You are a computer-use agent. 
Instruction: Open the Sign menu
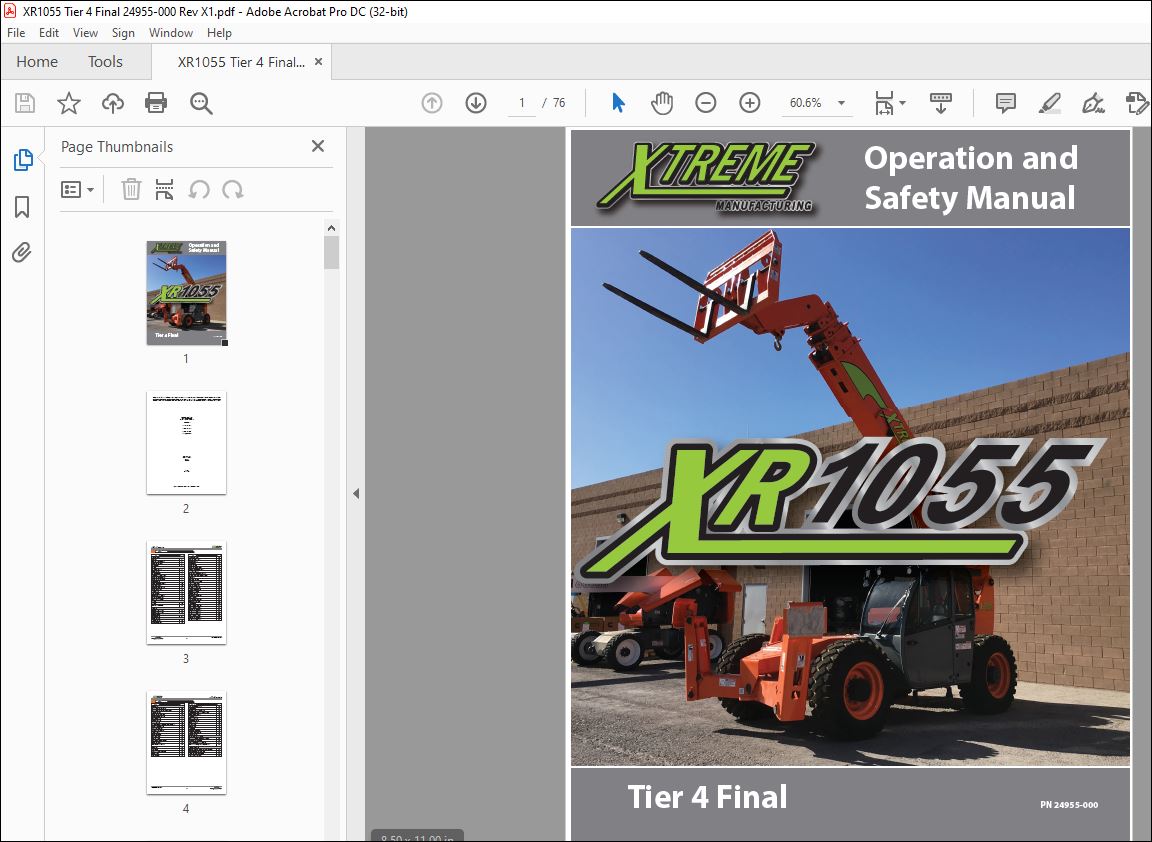(x=123, y=32)
